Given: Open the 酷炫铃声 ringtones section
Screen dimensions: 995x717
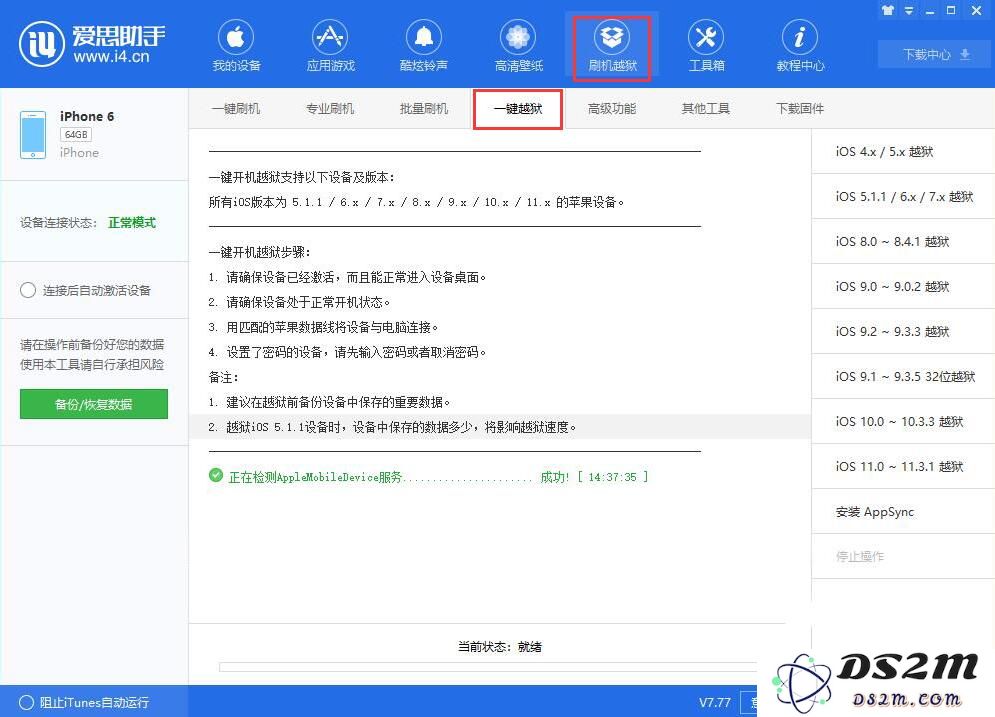Looking at the screenshot, I should pos(424,46).
